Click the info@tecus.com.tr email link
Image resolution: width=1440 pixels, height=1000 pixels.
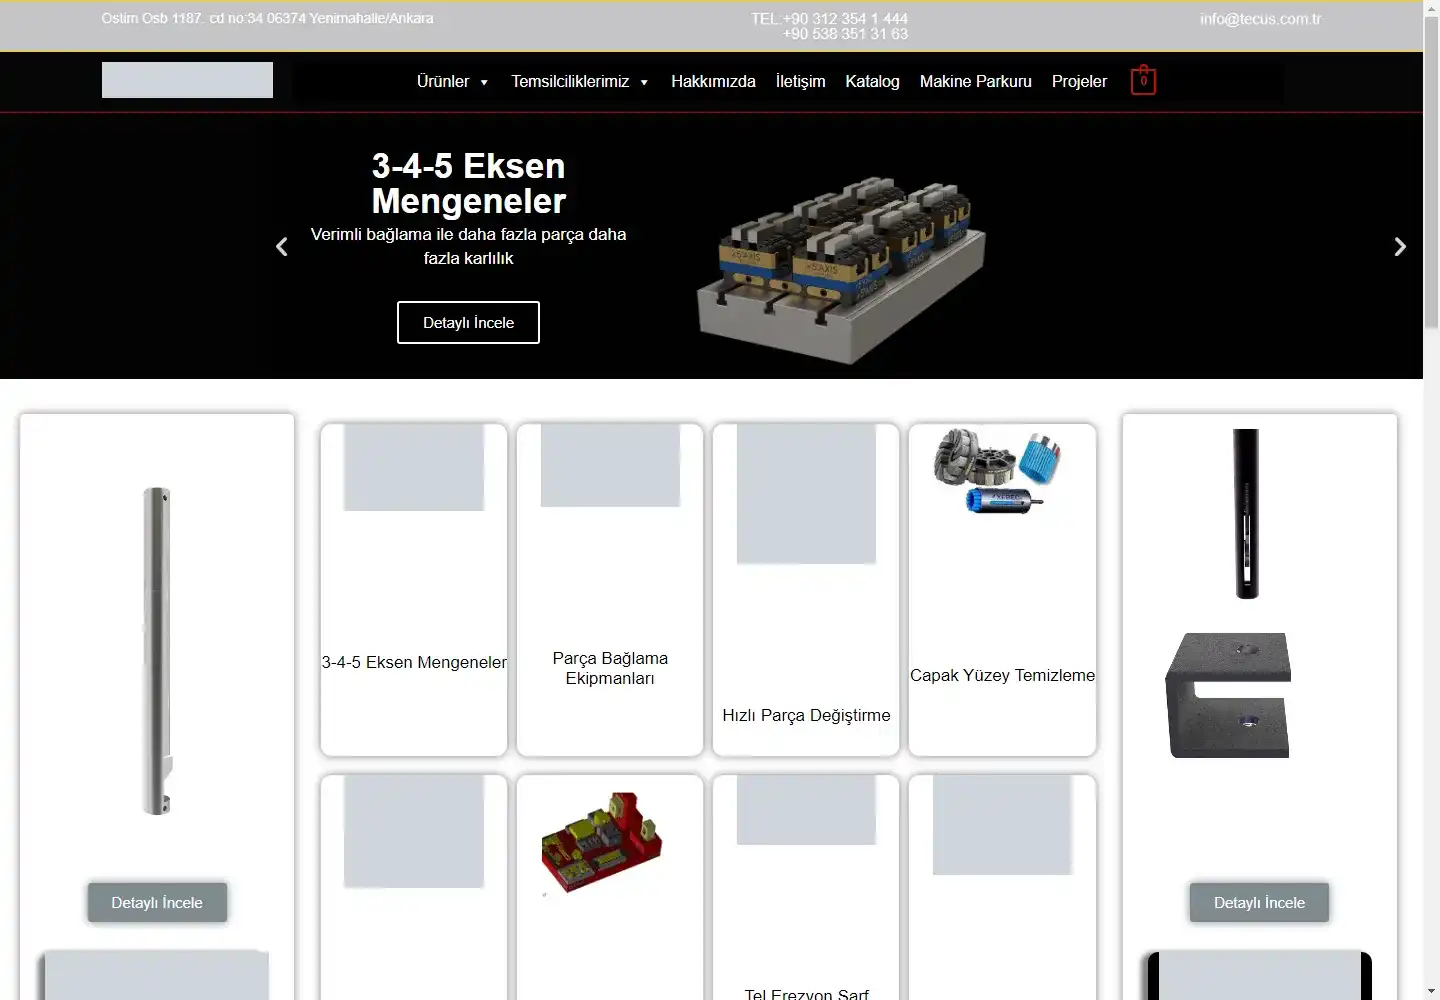click(1260, 19)
